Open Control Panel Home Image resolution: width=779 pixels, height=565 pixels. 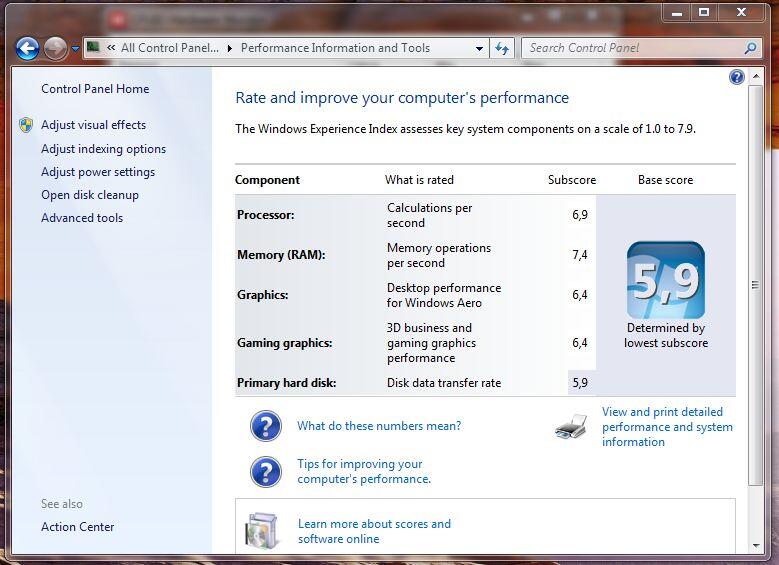pyautogui.click(x=95, y=89)
